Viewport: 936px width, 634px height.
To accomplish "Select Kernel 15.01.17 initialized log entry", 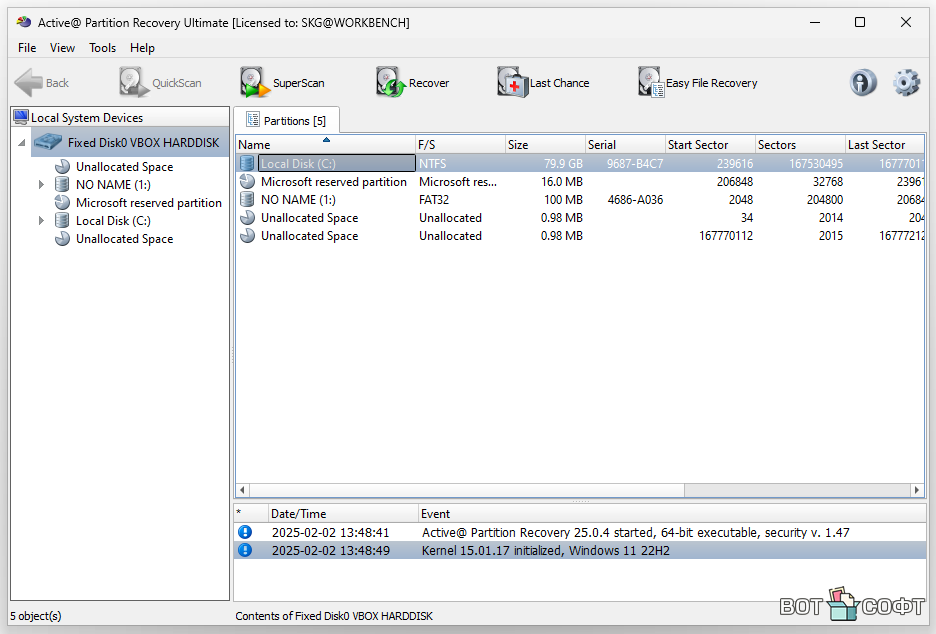I will coord(580,550).
